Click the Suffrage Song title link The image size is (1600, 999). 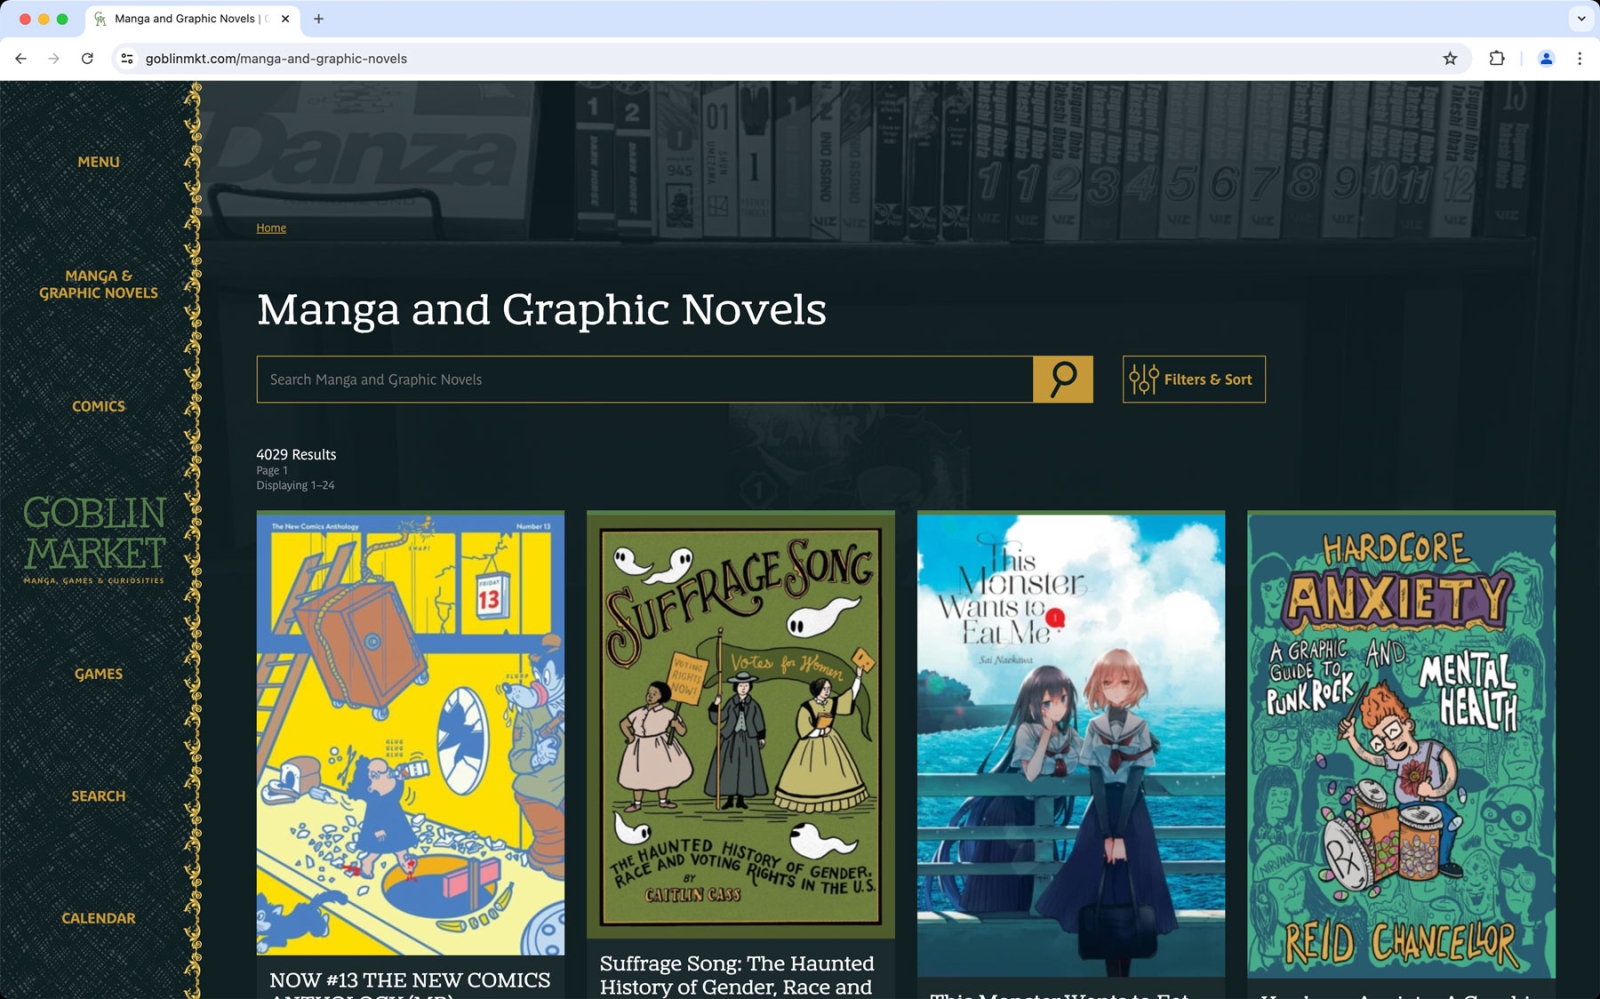[x=737, y=976]
